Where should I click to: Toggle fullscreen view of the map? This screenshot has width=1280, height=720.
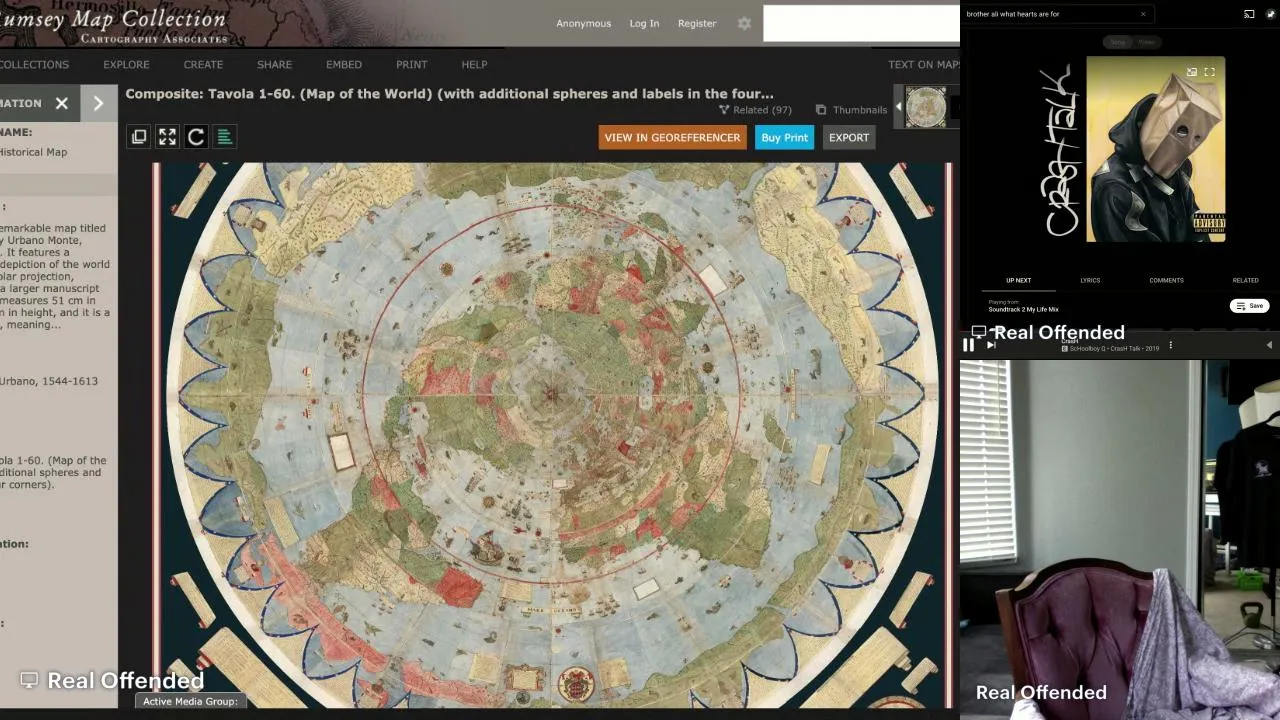pyautogui.click(x=167, y=137)
